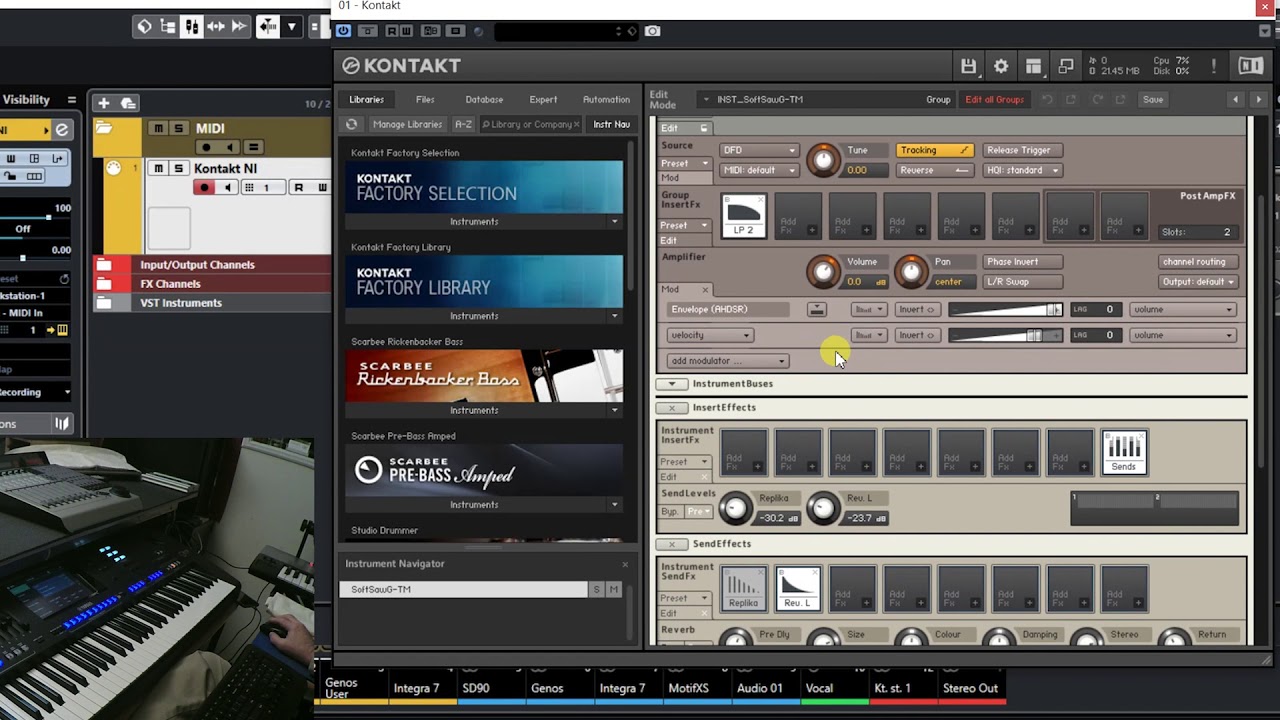
Task: Open the Output: default dropdown
Action: click(1199, 282)
